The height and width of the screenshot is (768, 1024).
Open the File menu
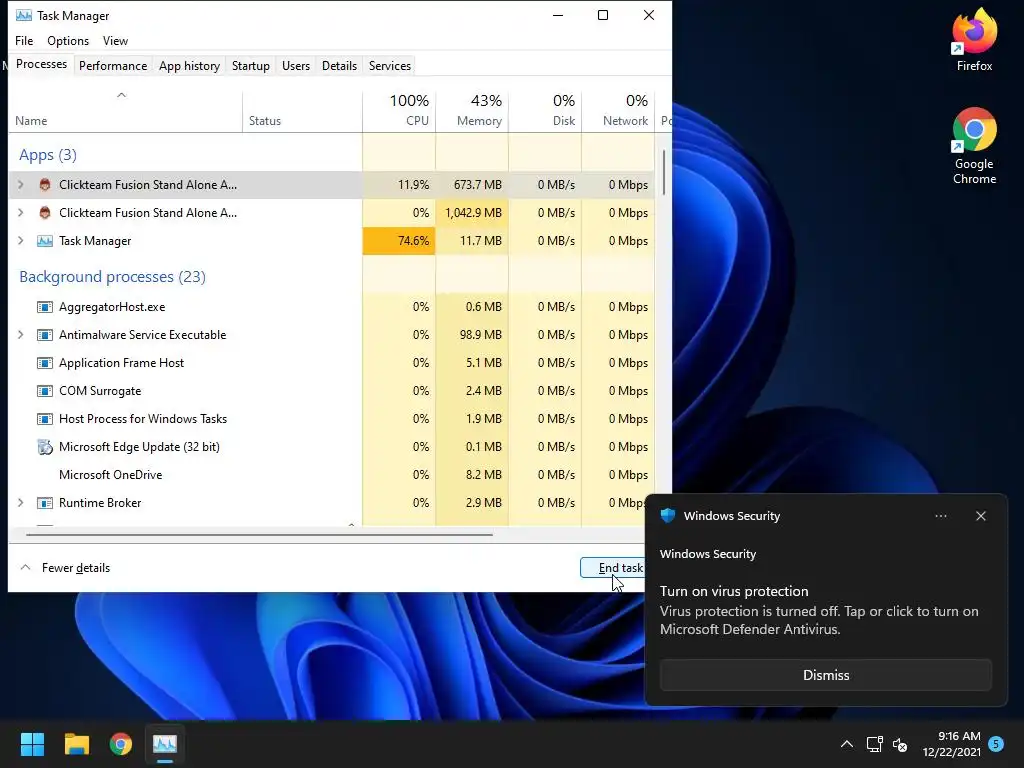(24, 40)
